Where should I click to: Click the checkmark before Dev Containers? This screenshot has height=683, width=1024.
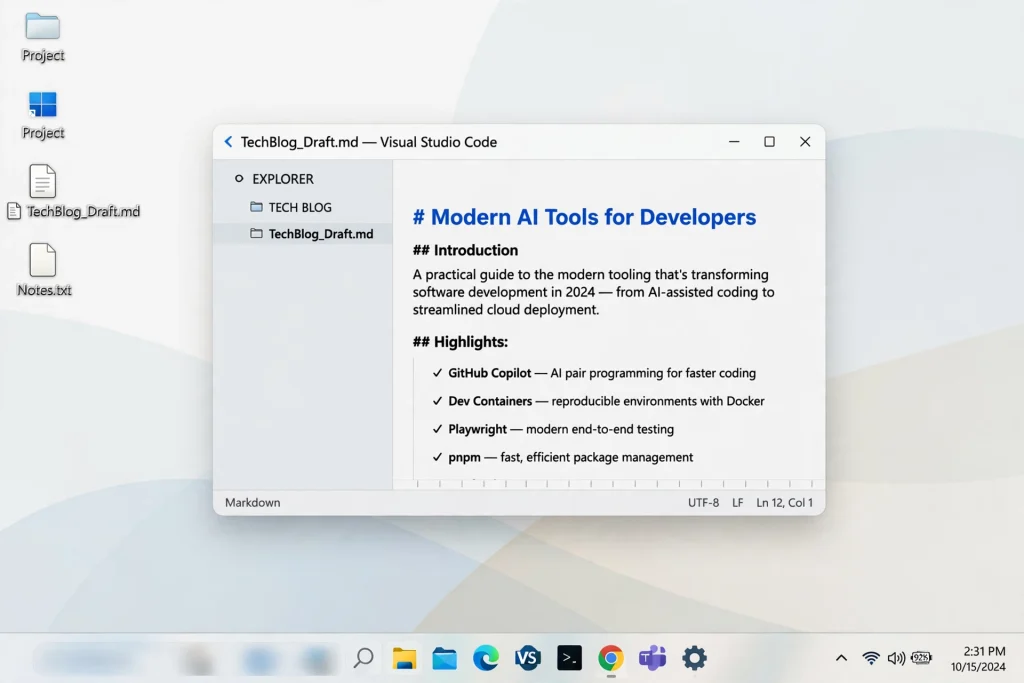(437, 401)
